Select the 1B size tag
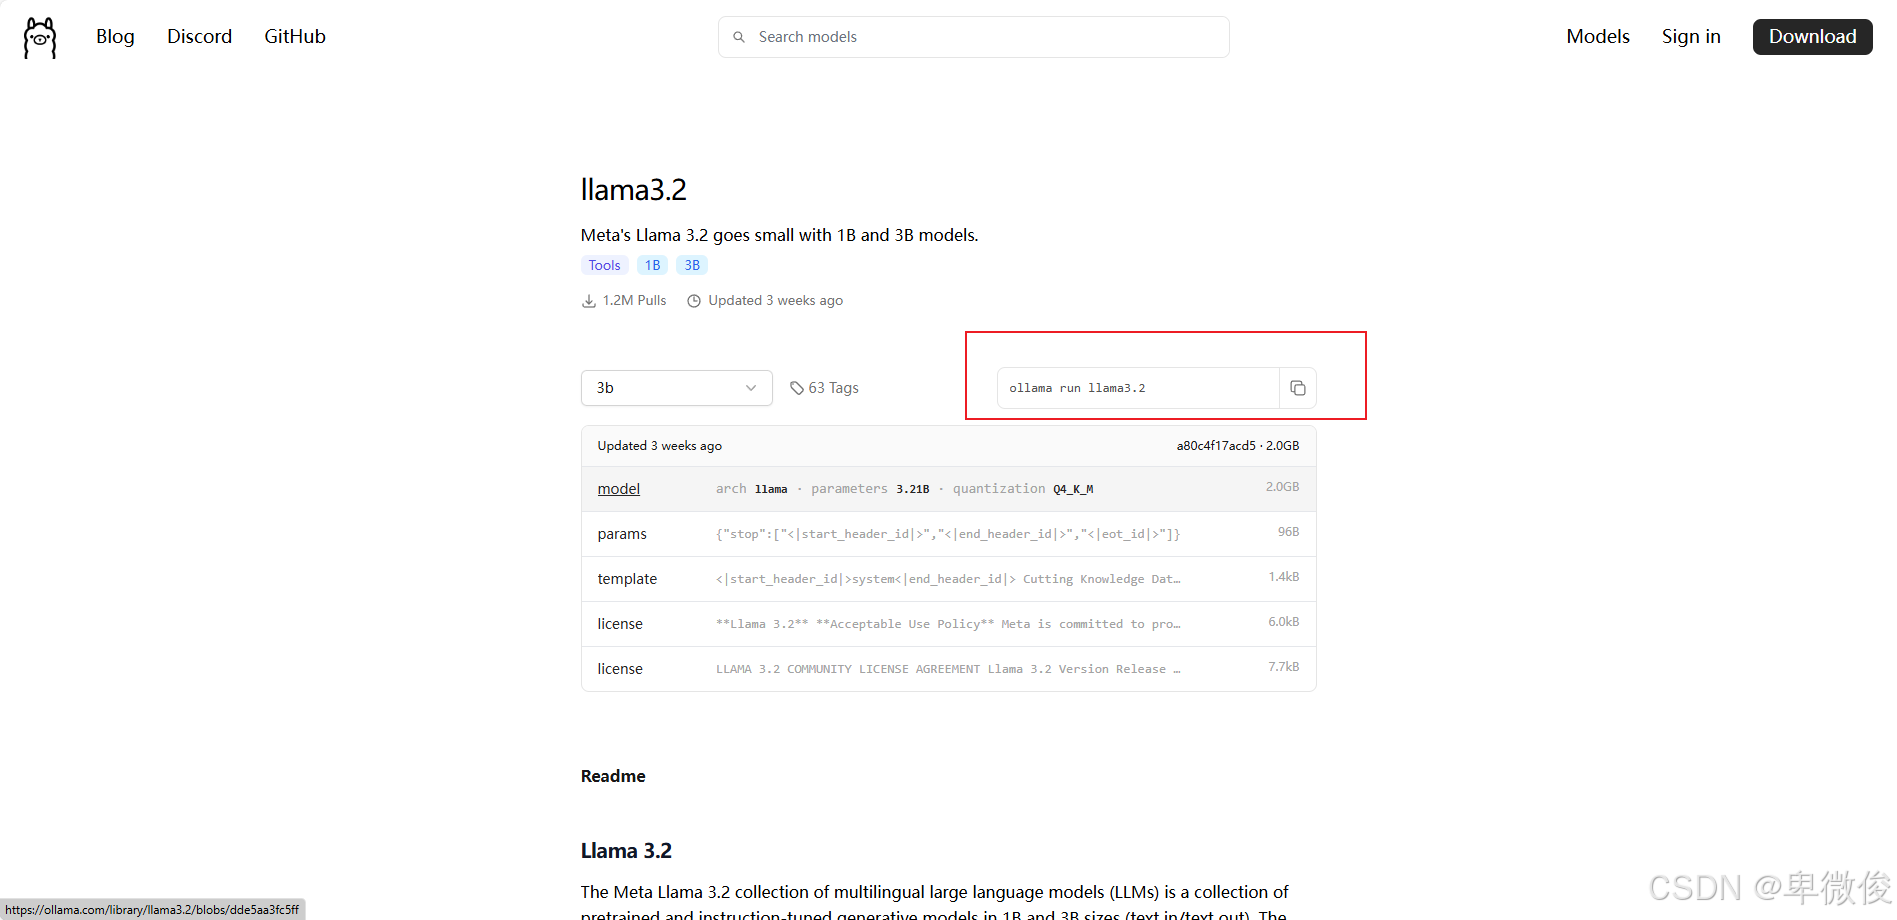 coord(652,265)
